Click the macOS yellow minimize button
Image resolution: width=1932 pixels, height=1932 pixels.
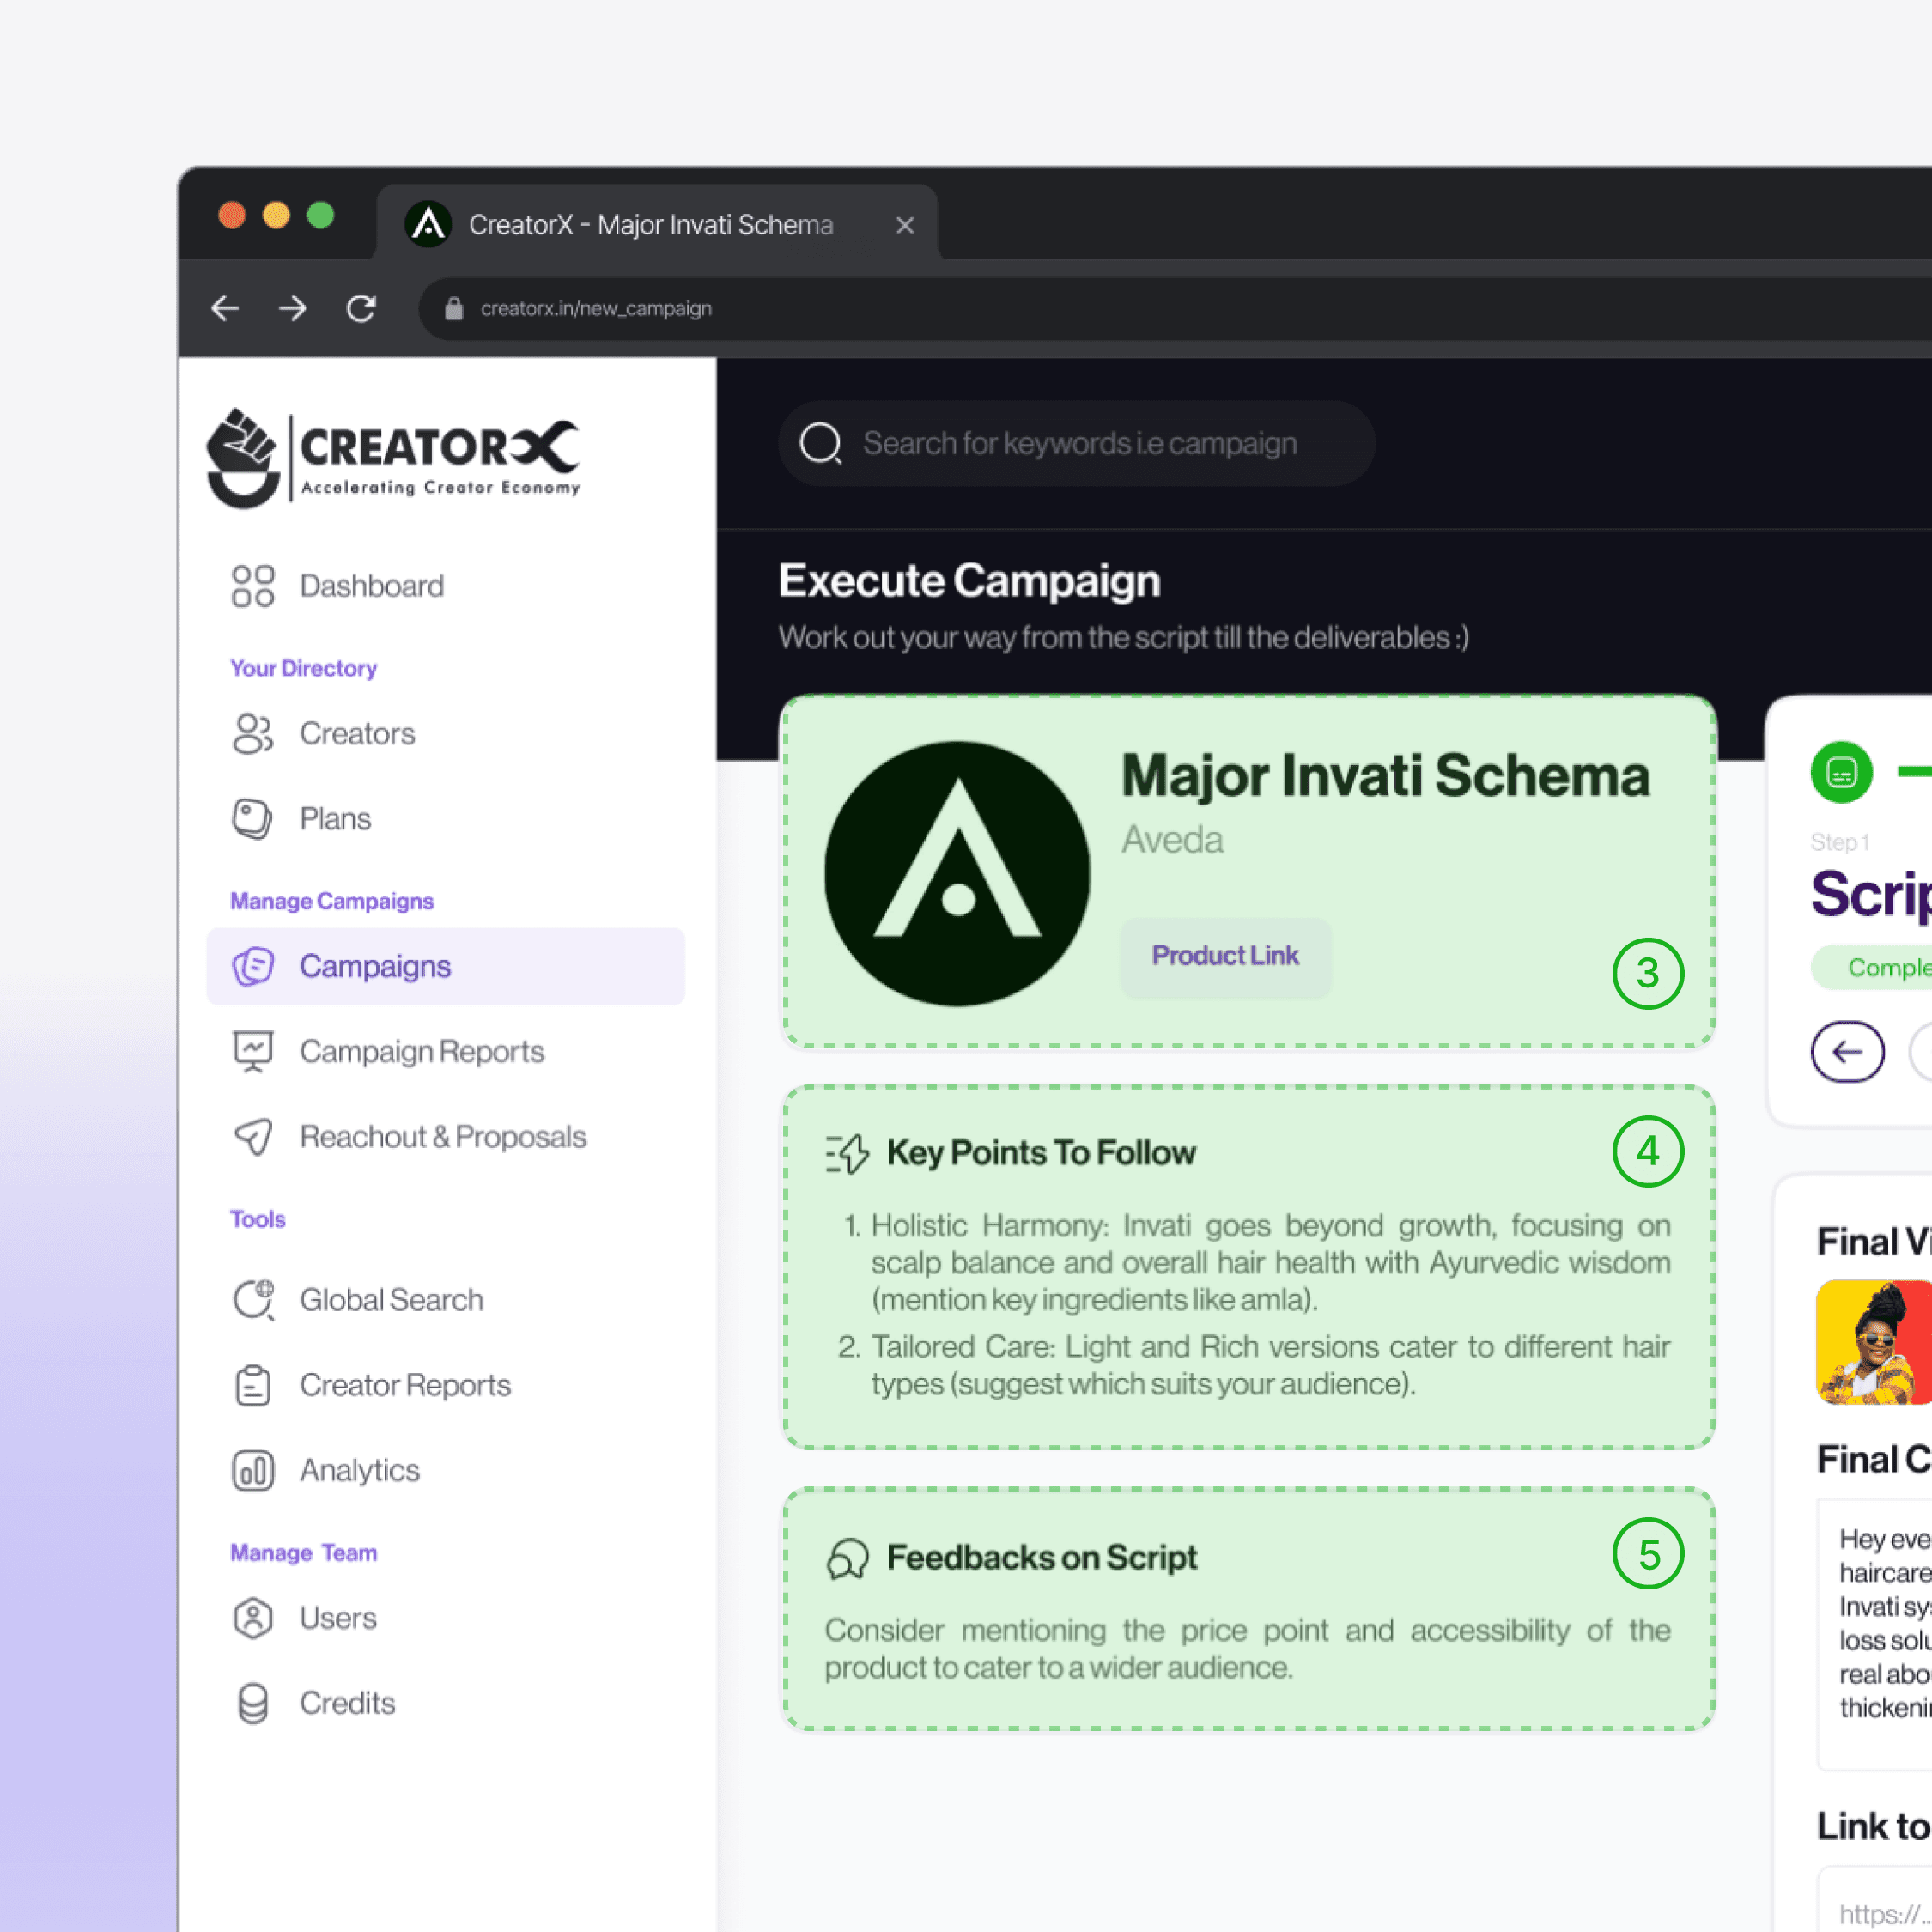point(276,215)
